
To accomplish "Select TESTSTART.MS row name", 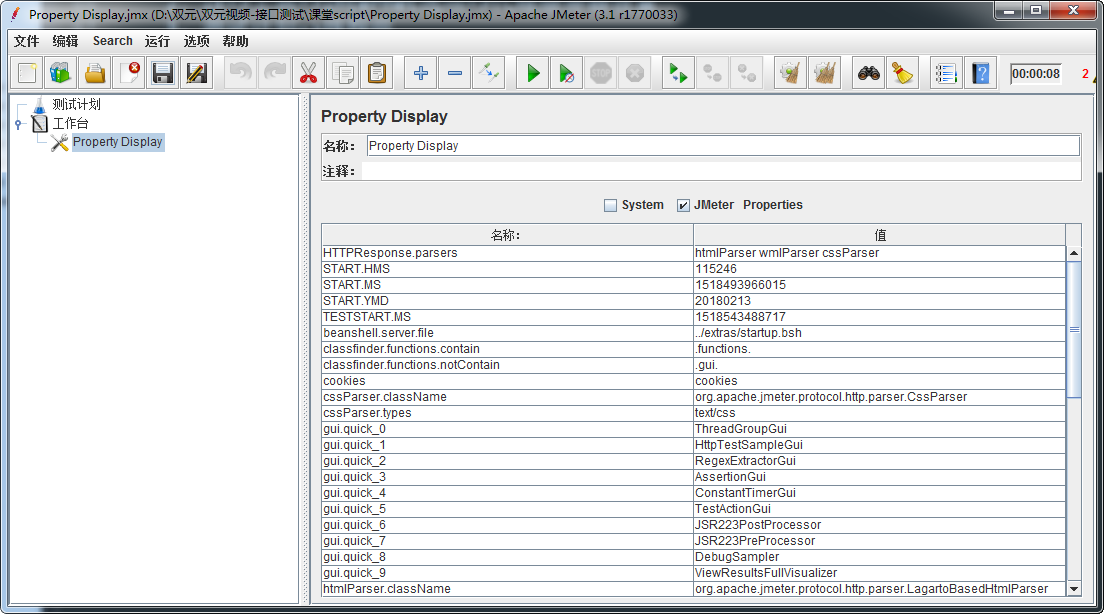I will click(x=507, y=317).
